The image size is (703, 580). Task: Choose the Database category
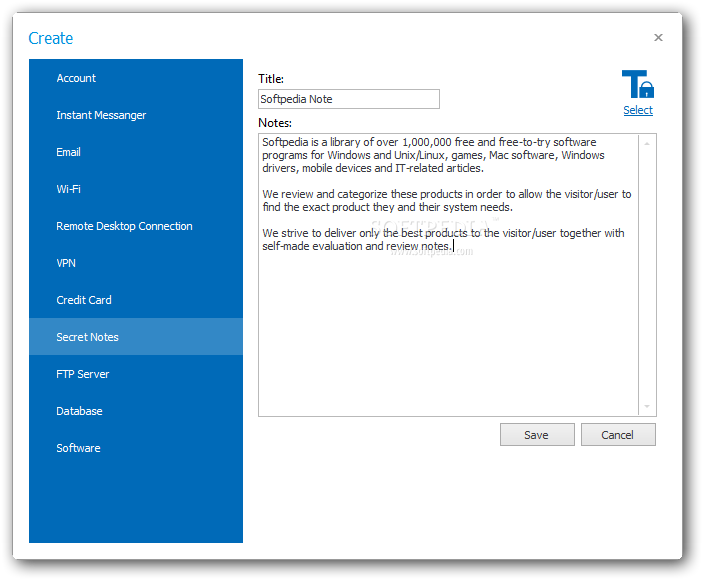136,411
